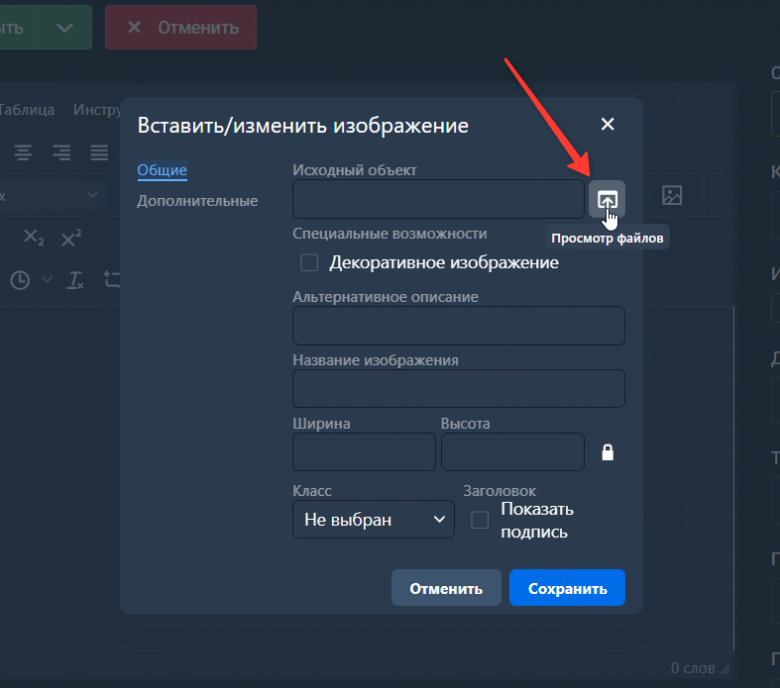Screen dimensions: 780x688
Task: Open the format select dropdown in editor toolbar
Action: tap(53, 195)
